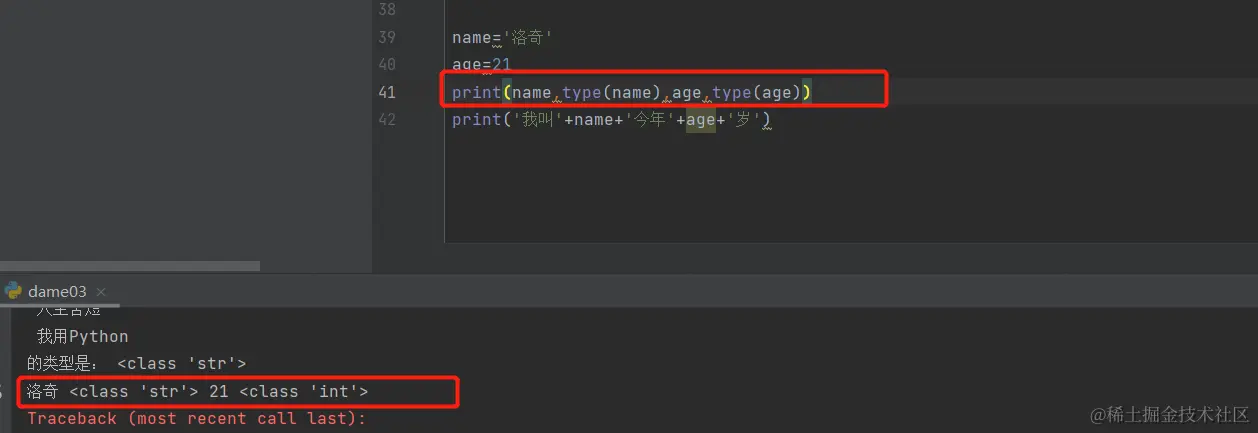
Task: Click the print('我叫'+name+'今年'+age+'岁') line
Action: point(611,120)
